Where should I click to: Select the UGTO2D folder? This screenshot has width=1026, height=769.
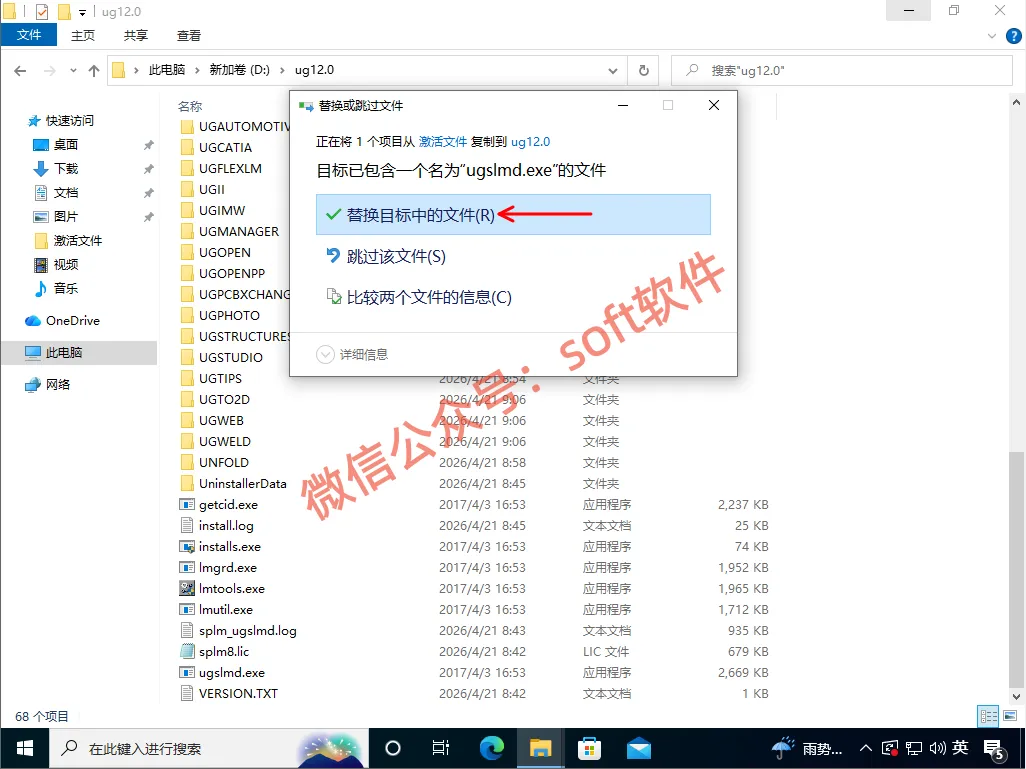224,399
